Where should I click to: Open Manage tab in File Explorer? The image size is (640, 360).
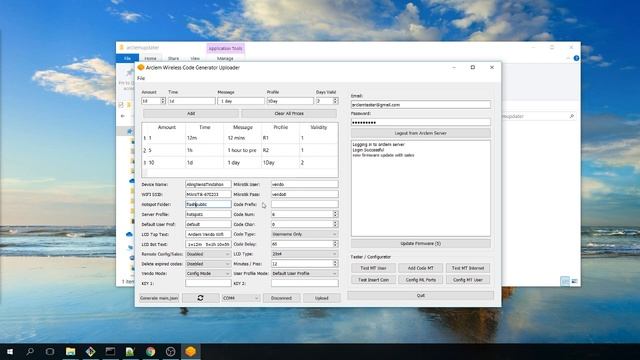point(225,59)
